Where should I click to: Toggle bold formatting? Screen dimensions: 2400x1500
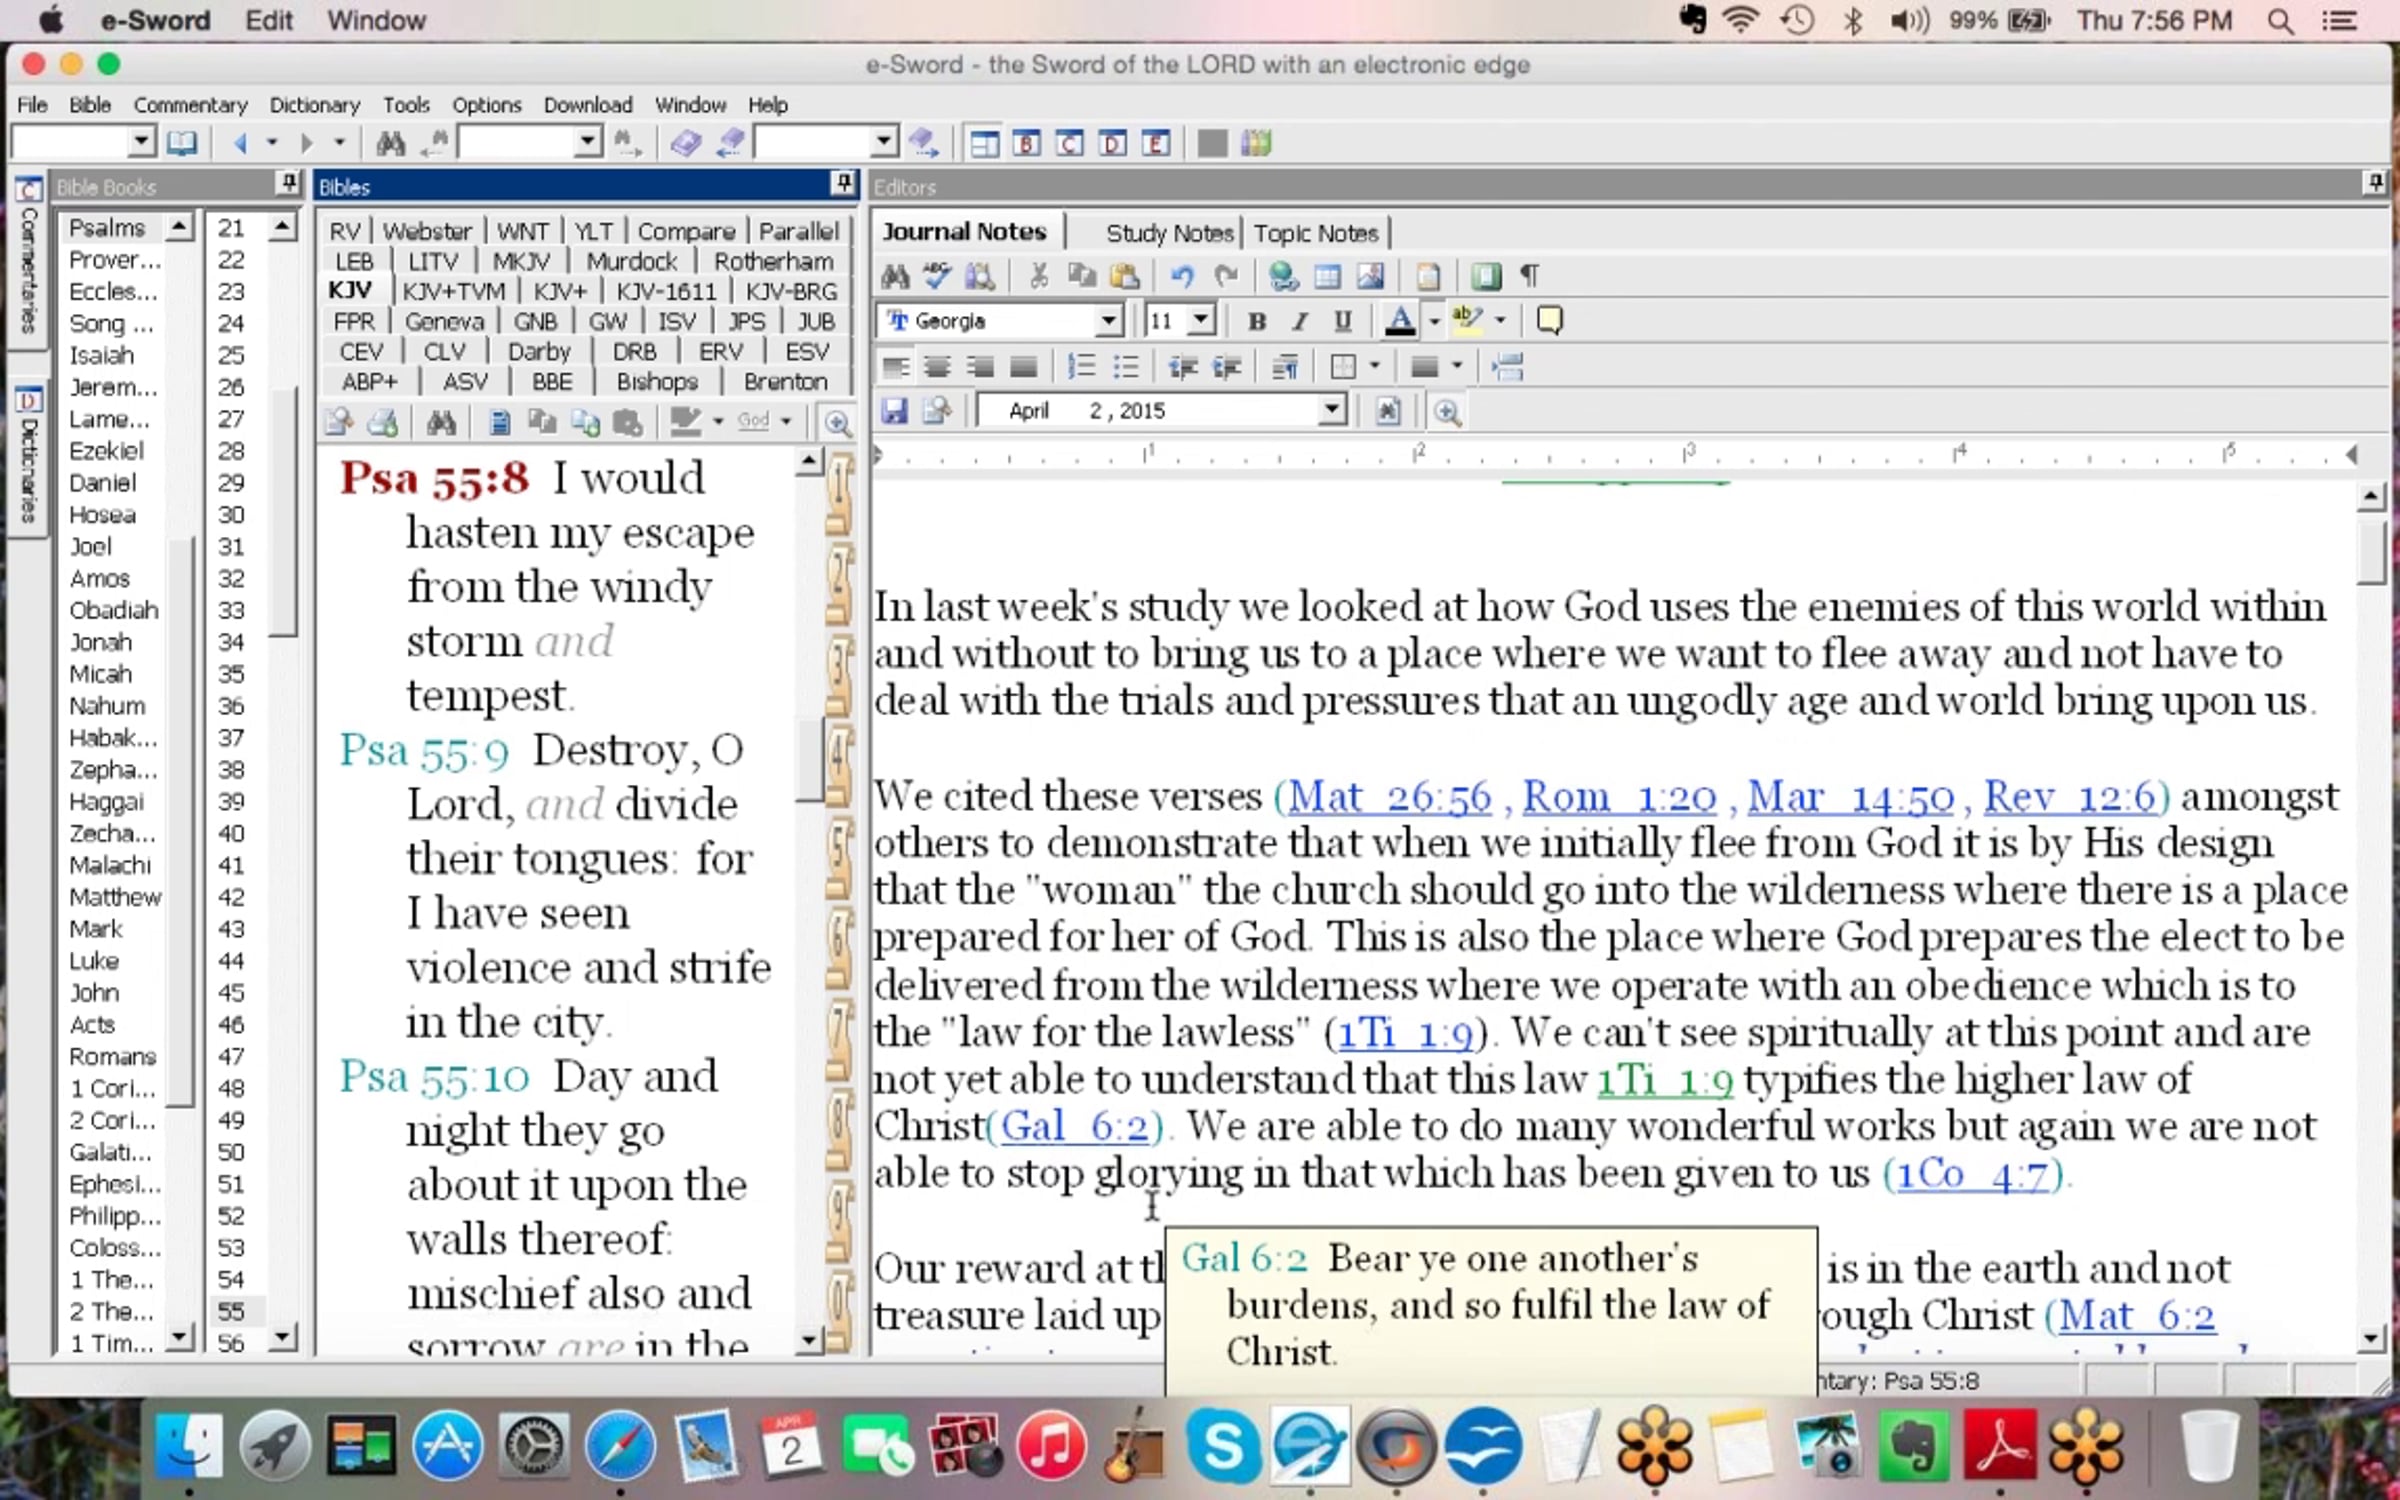click(1257, 321)
